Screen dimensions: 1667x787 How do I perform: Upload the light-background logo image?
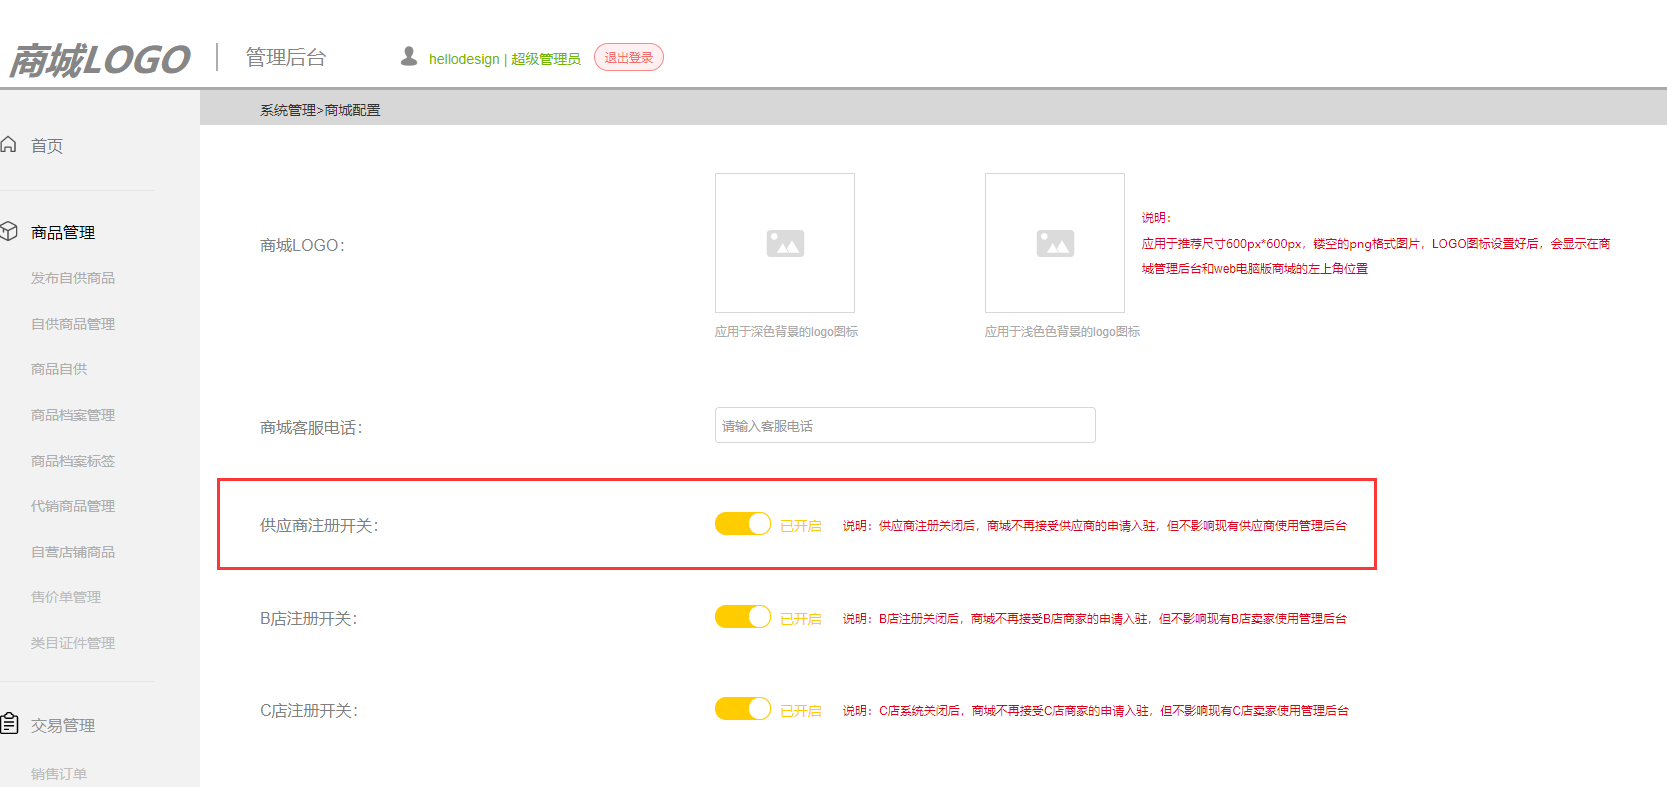(1055, 243)
